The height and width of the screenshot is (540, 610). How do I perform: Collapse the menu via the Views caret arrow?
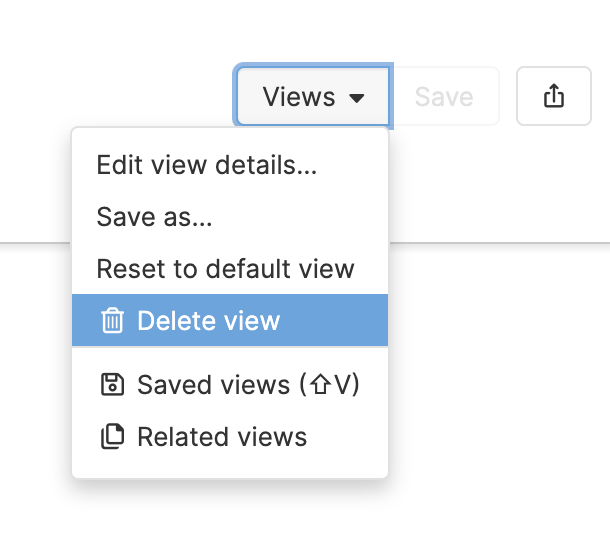tap(357, 98)
